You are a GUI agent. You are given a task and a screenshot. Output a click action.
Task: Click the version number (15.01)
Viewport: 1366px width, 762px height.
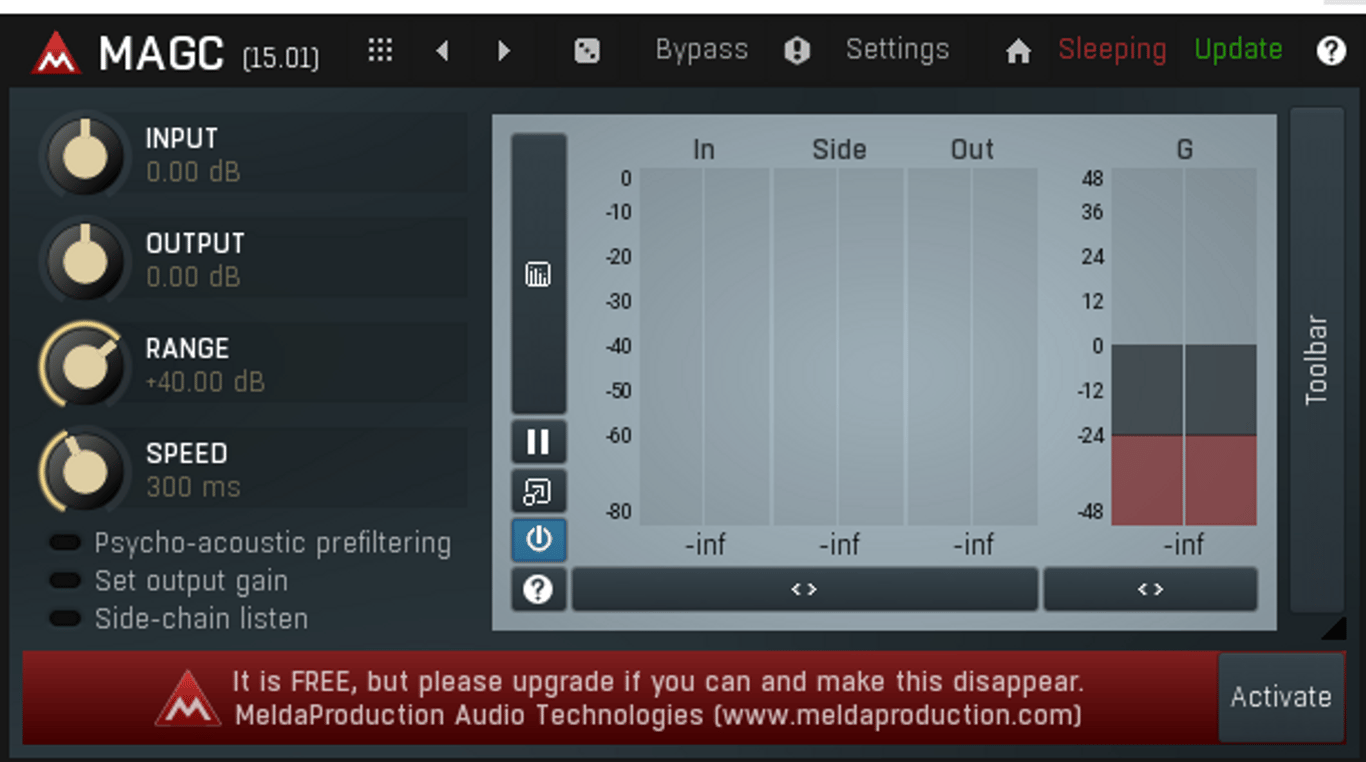(x=281, y=58)
